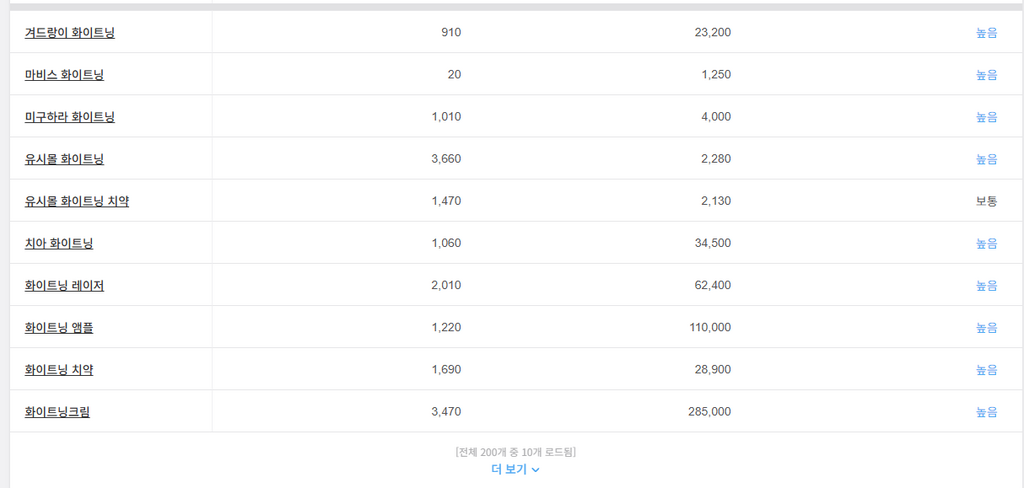Viewport: 1024px width, 488px height.
Task: Open keyword link 겨드랑이 화이트닝
Action: click(x=70, y=33)
